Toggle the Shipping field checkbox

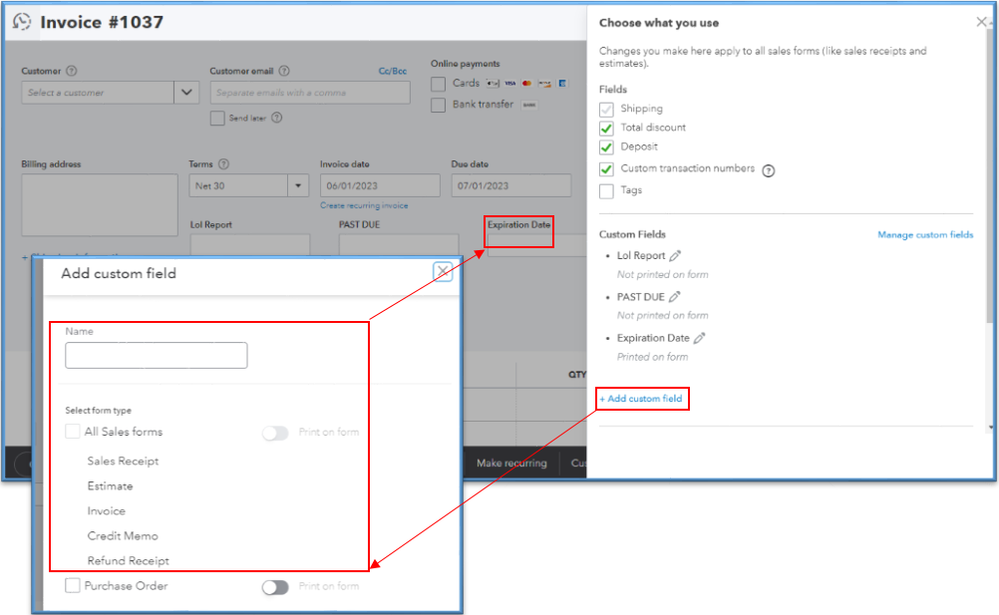pos(607,109)
